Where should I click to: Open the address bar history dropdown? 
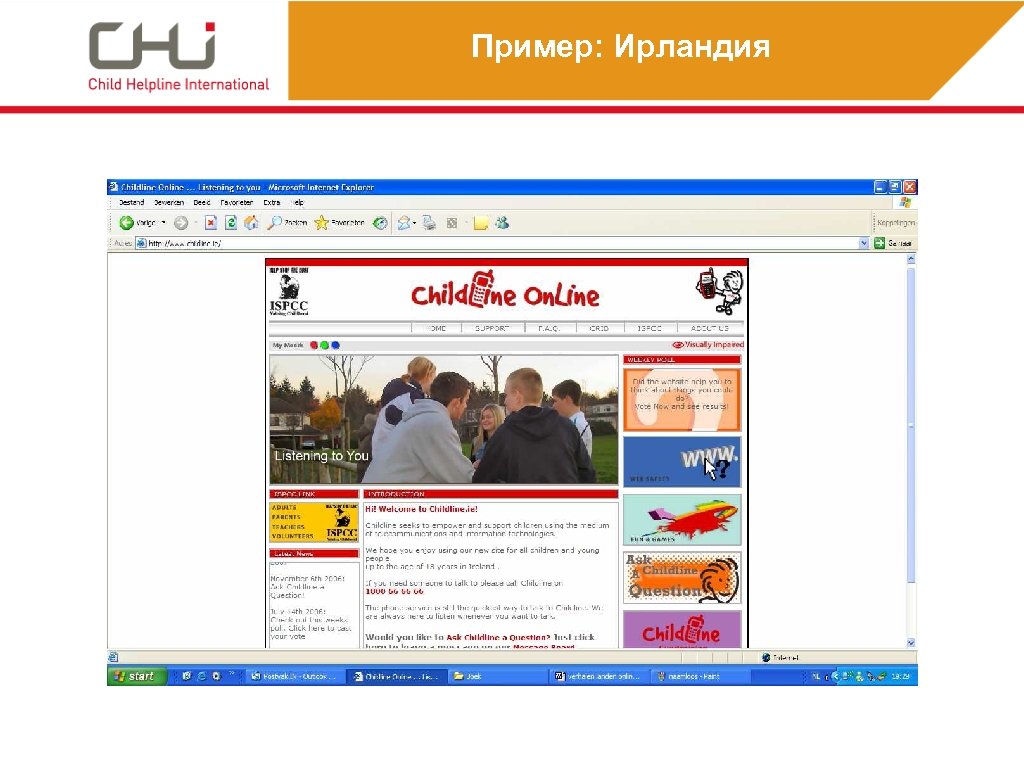coord(864,242)
